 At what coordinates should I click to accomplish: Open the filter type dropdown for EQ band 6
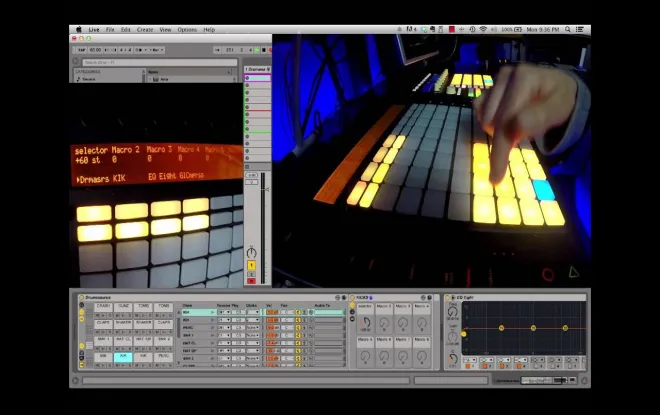coord(556,360)
